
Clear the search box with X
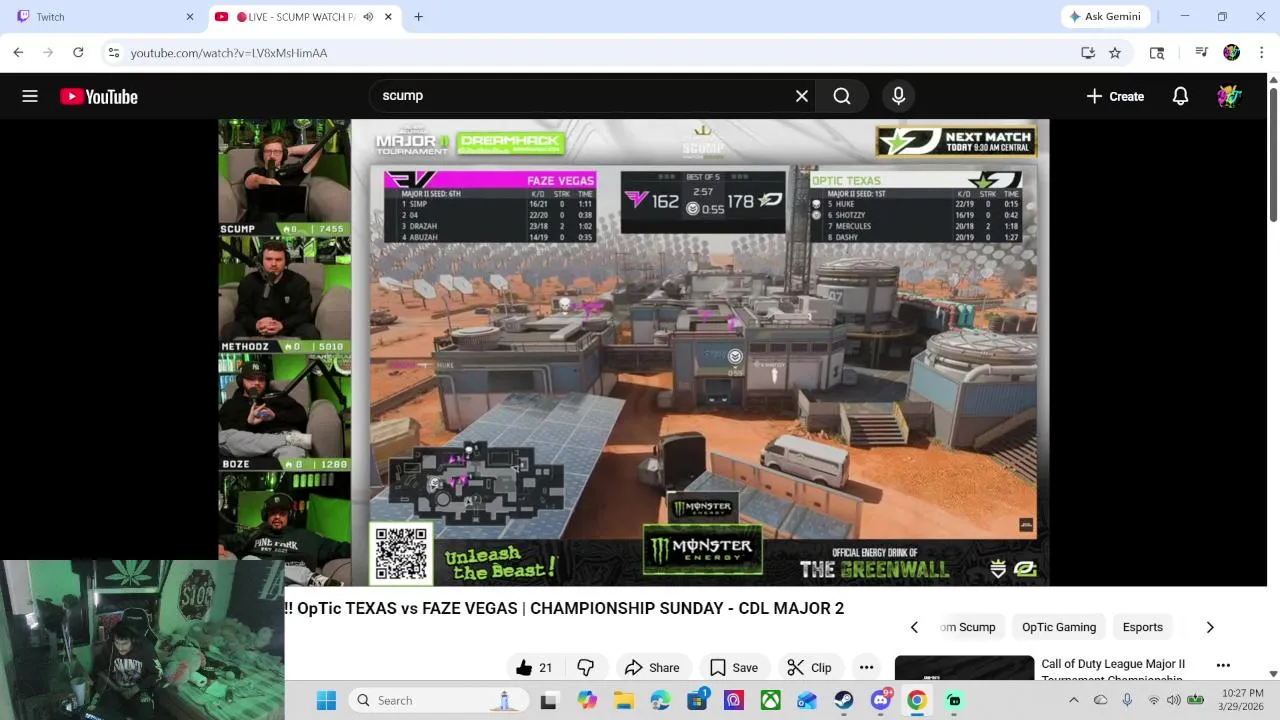click(x=801, y=96)
